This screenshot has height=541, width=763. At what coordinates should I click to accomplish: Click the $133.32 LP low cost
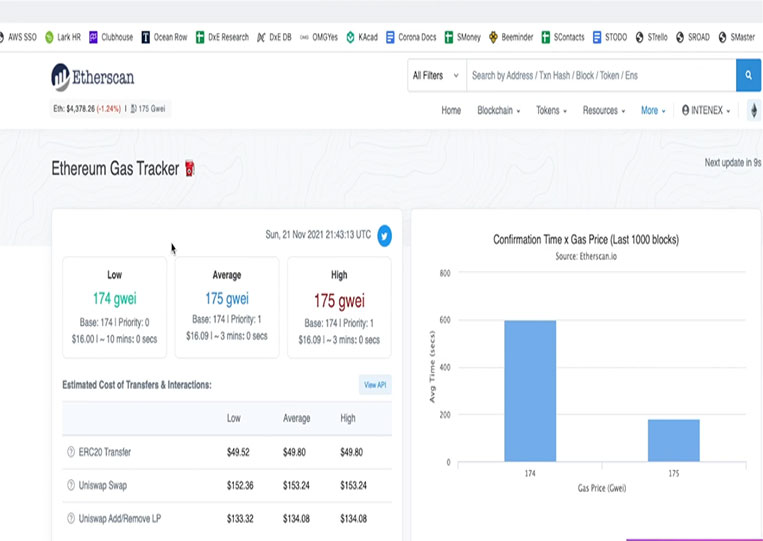click(x=240, y=519)
